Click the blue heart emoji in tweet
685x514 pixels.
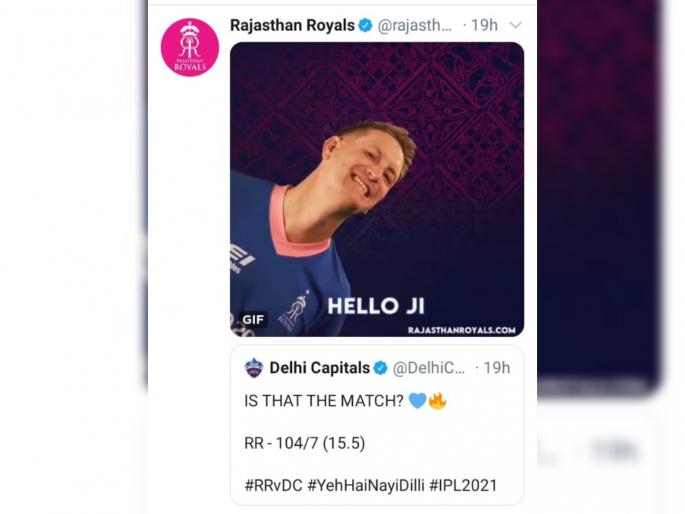click(x=417, y=400)
